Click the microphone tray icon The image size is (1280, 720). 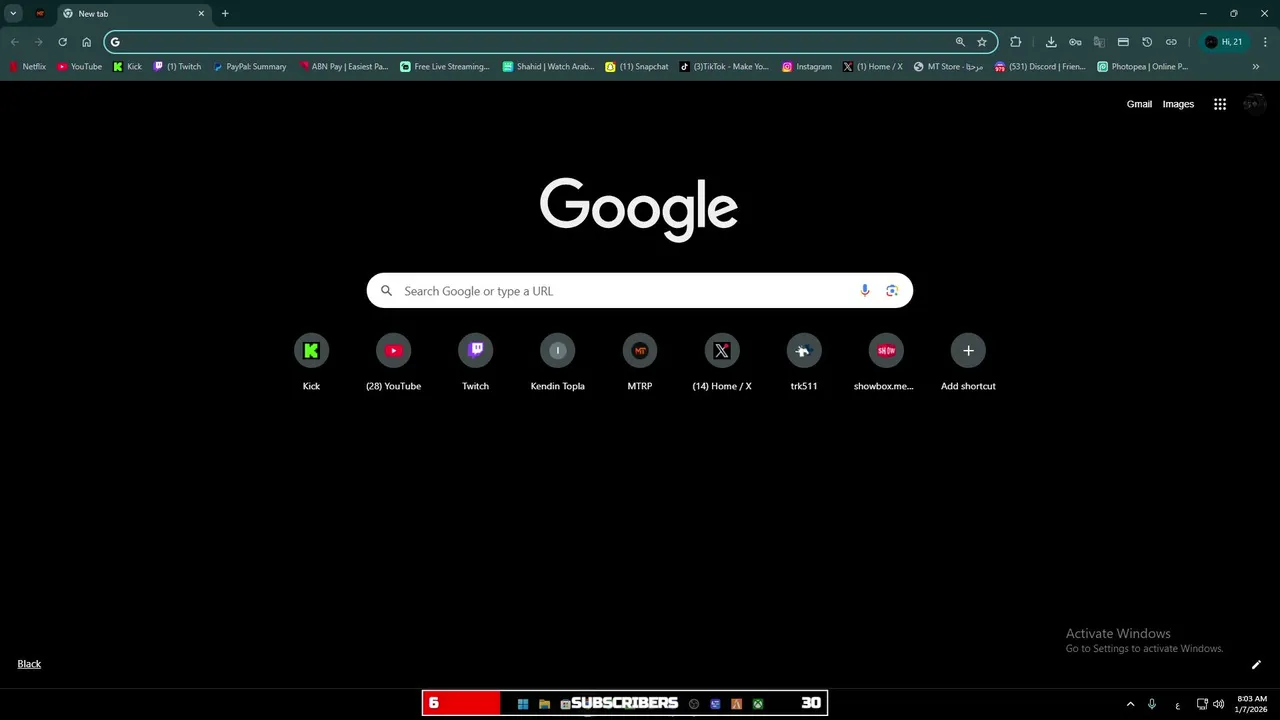[x=1152, y=704]
